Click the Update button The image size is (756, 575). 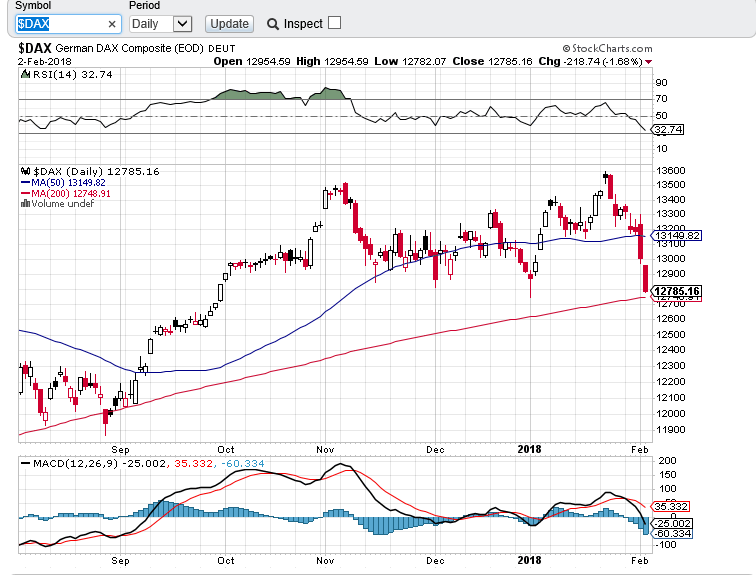pos(230,24)
